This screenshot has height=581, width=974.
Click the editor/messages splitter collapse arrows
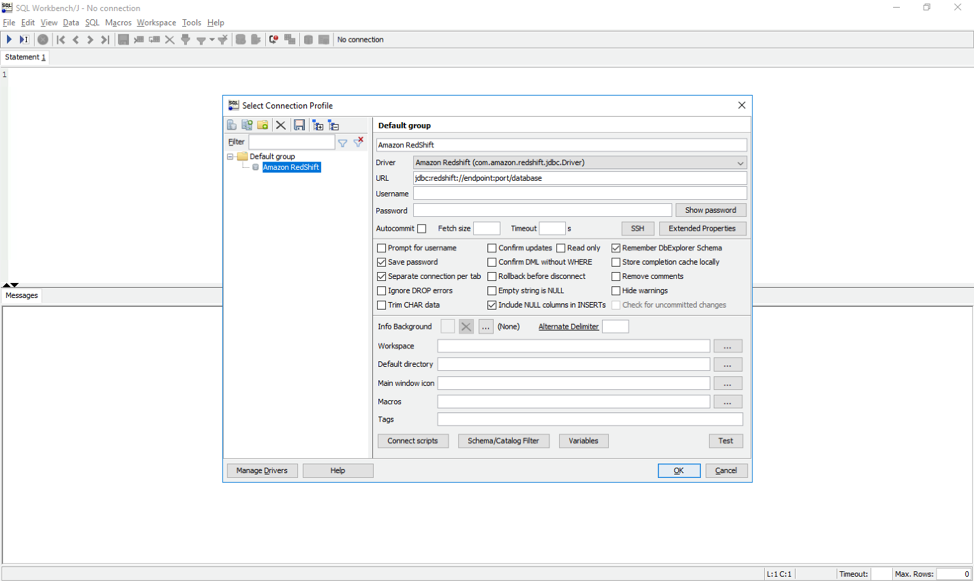point(11,285)
